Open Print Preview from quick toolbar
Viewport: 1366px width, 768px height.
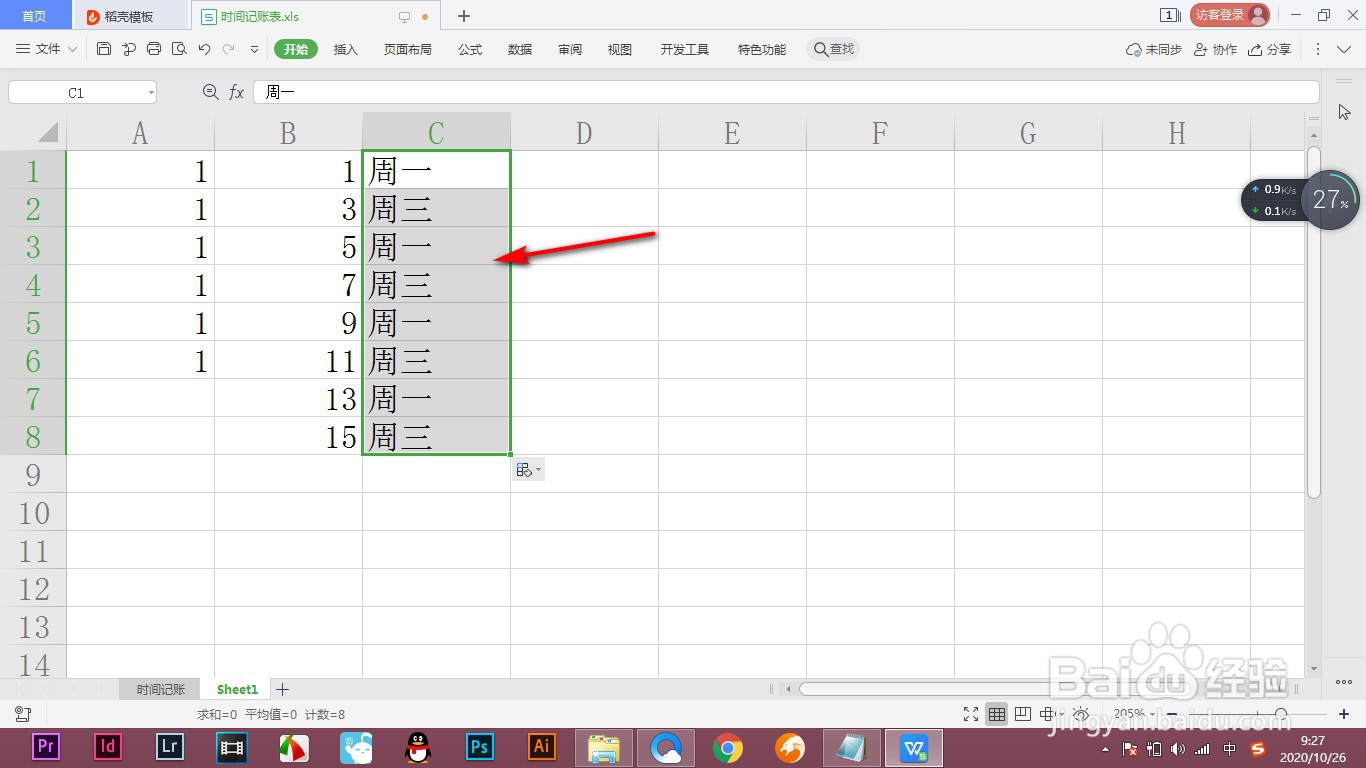pyautogui.click(x=179, y=49)
